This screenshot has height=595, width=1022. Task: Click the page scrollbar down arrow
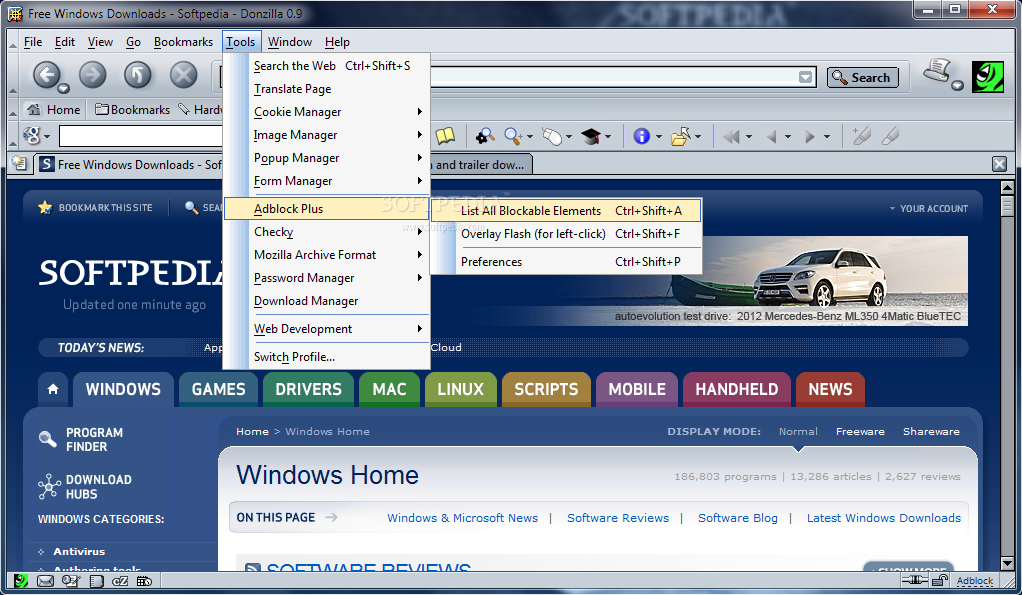(x=1007, y=562)
